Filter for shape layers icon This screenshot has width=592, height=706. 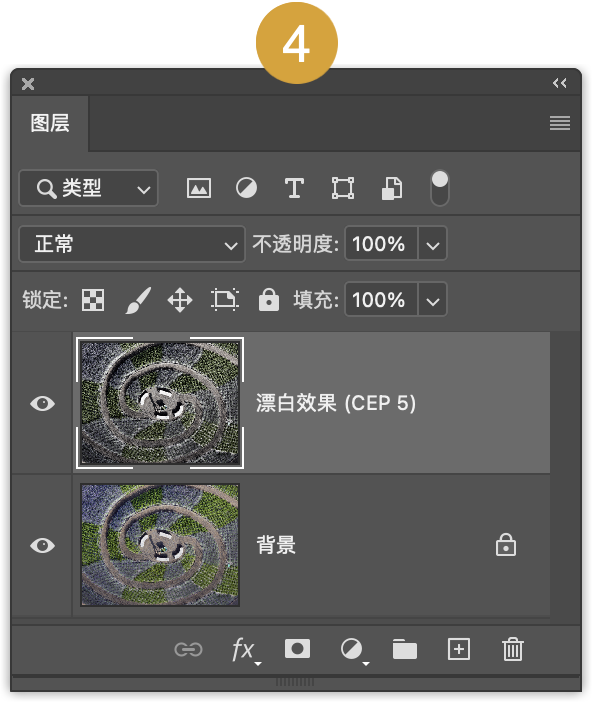[343, 188]
